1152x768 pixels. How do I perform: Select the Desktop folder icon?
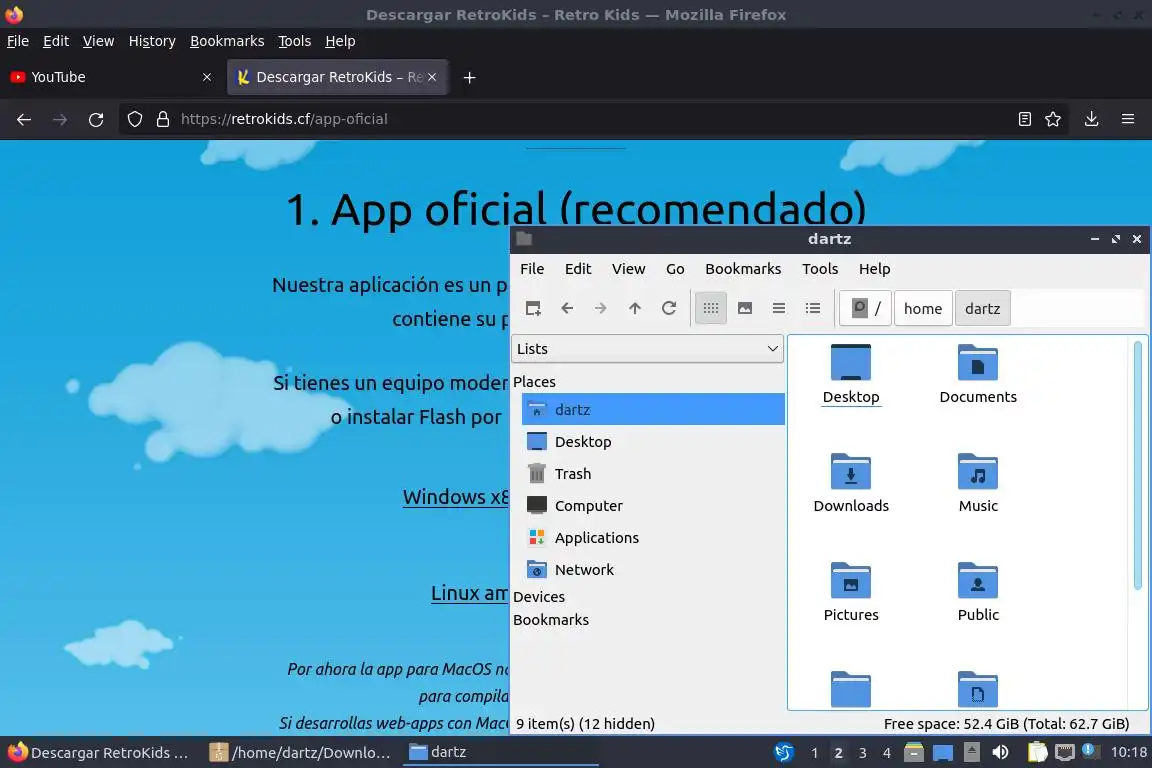(851, 374)
